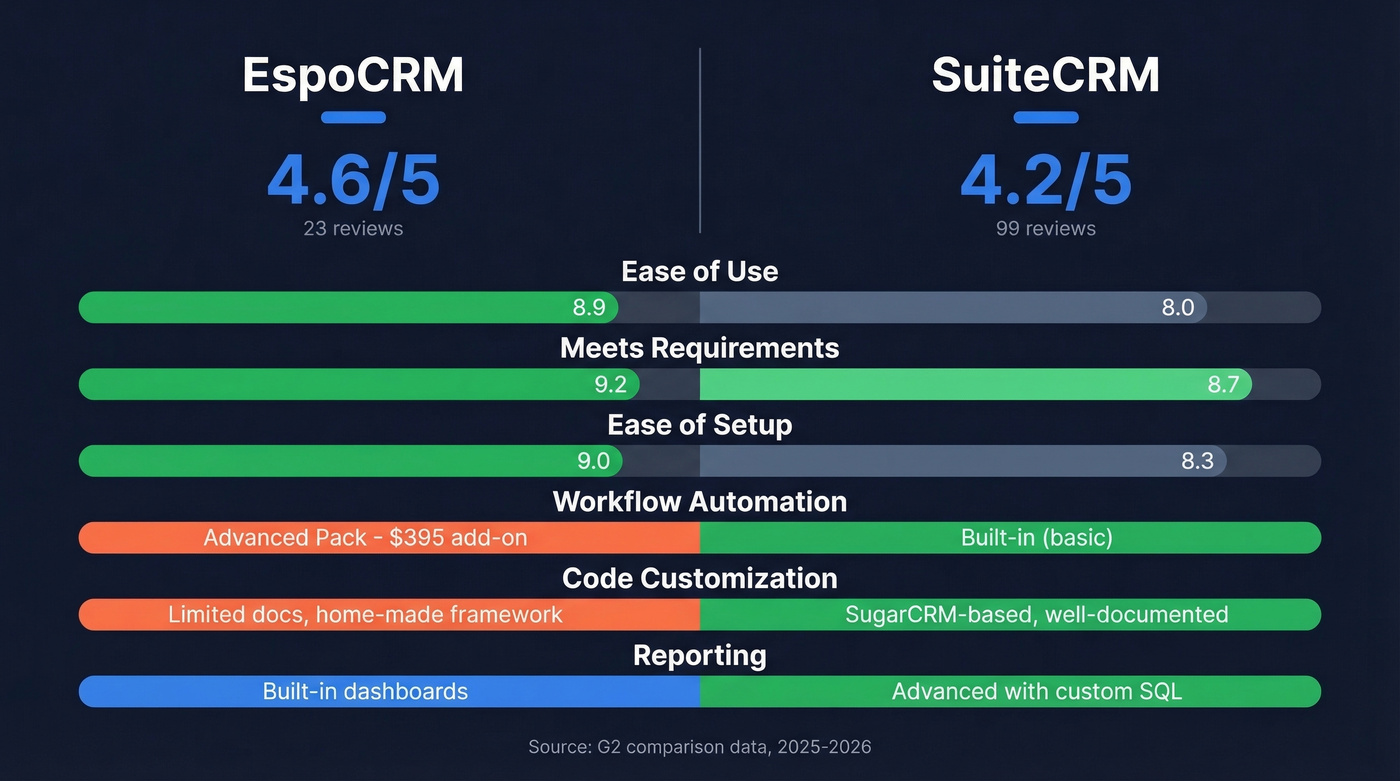Image resolution: width=1400 pixels, height=781 pixels.
Task: Click the blue underline beneath SuiteCRM
Action: point(1046,118)
